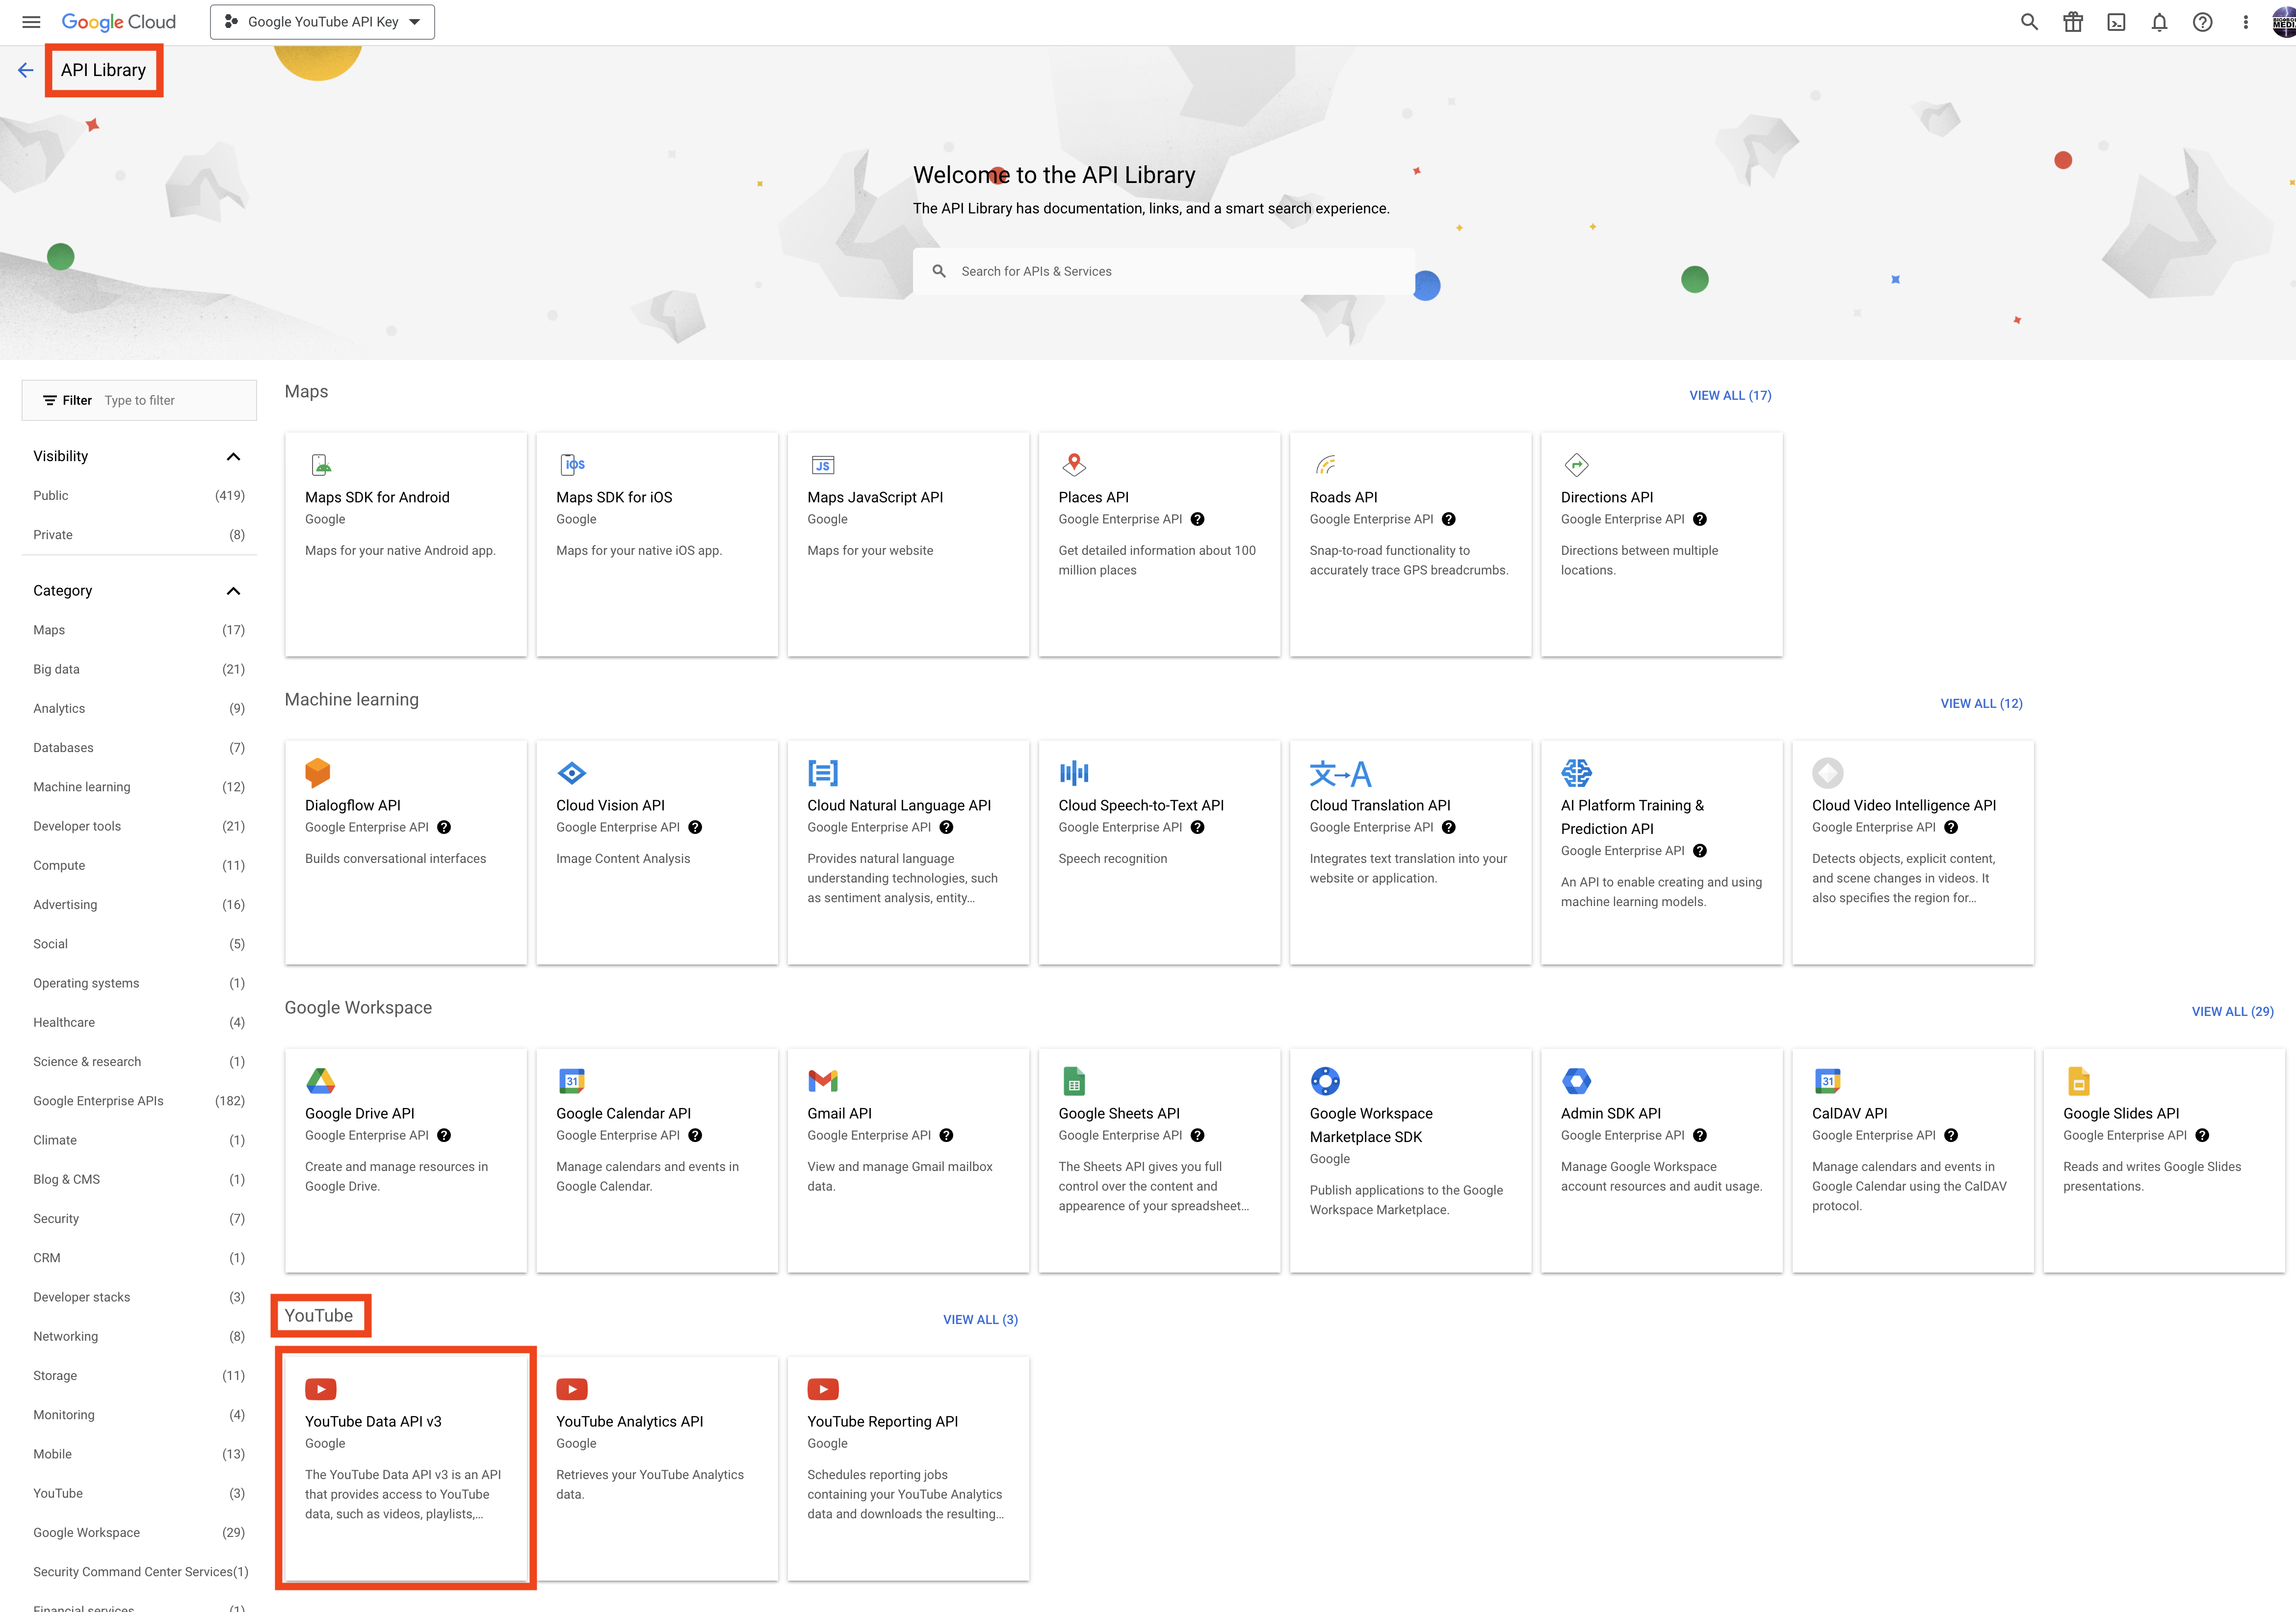Image resolution: width=2296 pixels, height=1612 pixels.
Task: Click the search magnifier icon in top bar
Action: point(2029,22)
